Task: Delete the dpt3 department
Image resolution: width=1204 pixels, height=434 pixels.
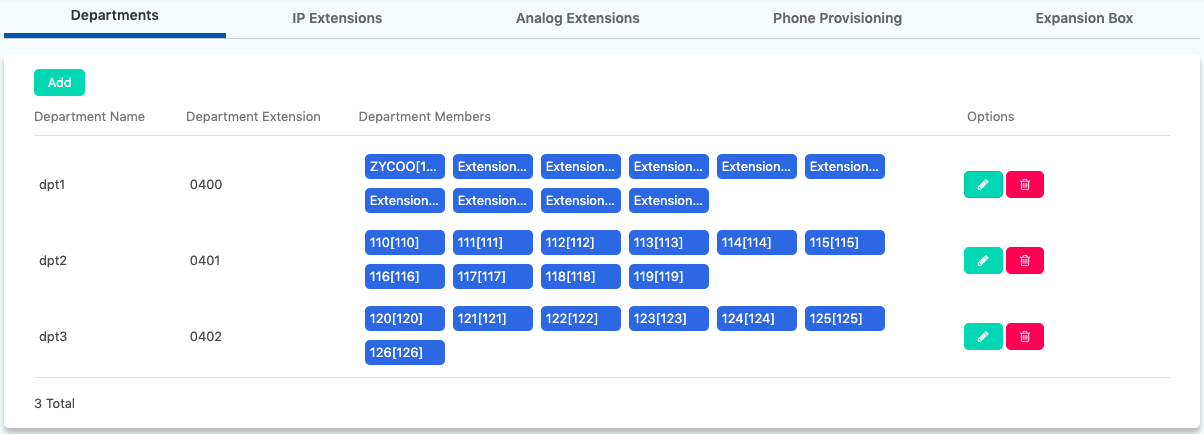Action: pyautogui.click(x=1024, y=337)
